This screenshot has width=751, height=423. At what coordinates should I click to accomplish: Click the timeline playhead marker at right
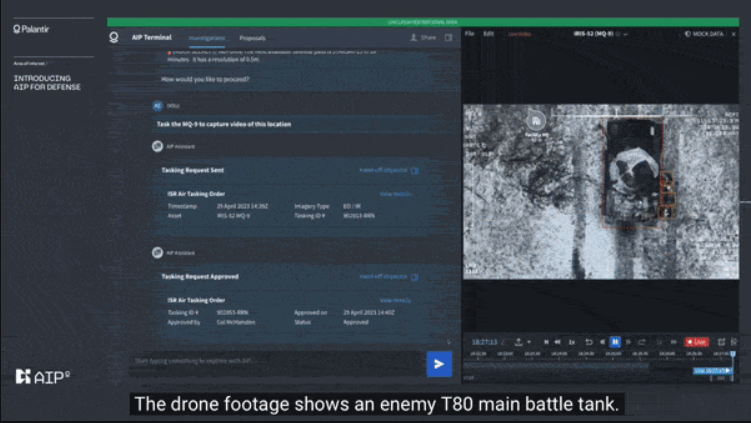pyautogui.click(x=733, y=353)
